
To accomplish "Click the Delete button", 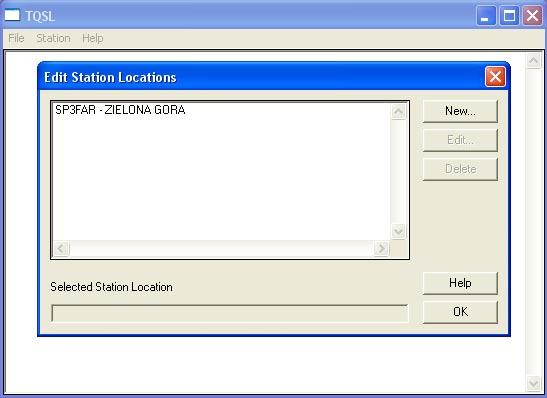I will point(460,169).
